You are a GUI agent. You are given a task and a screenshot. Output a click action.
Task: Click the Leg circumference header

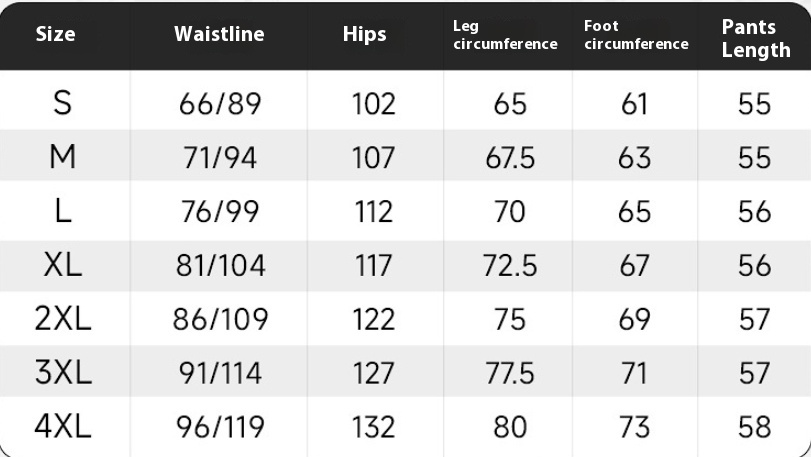505,35
